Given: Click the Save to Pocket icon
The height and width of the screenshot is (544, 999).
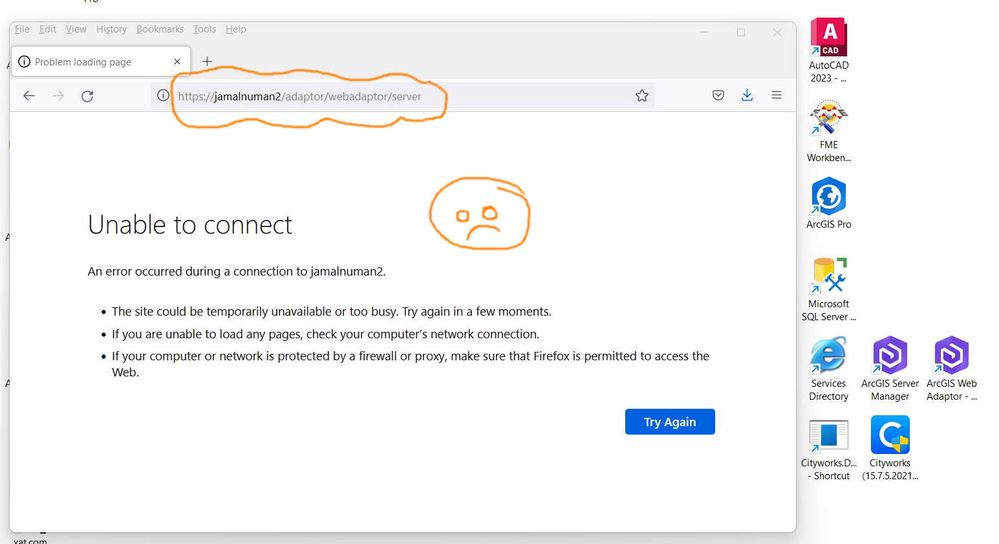Looking at the screenshot, I should pyautogui.click(x=718, y=96).
